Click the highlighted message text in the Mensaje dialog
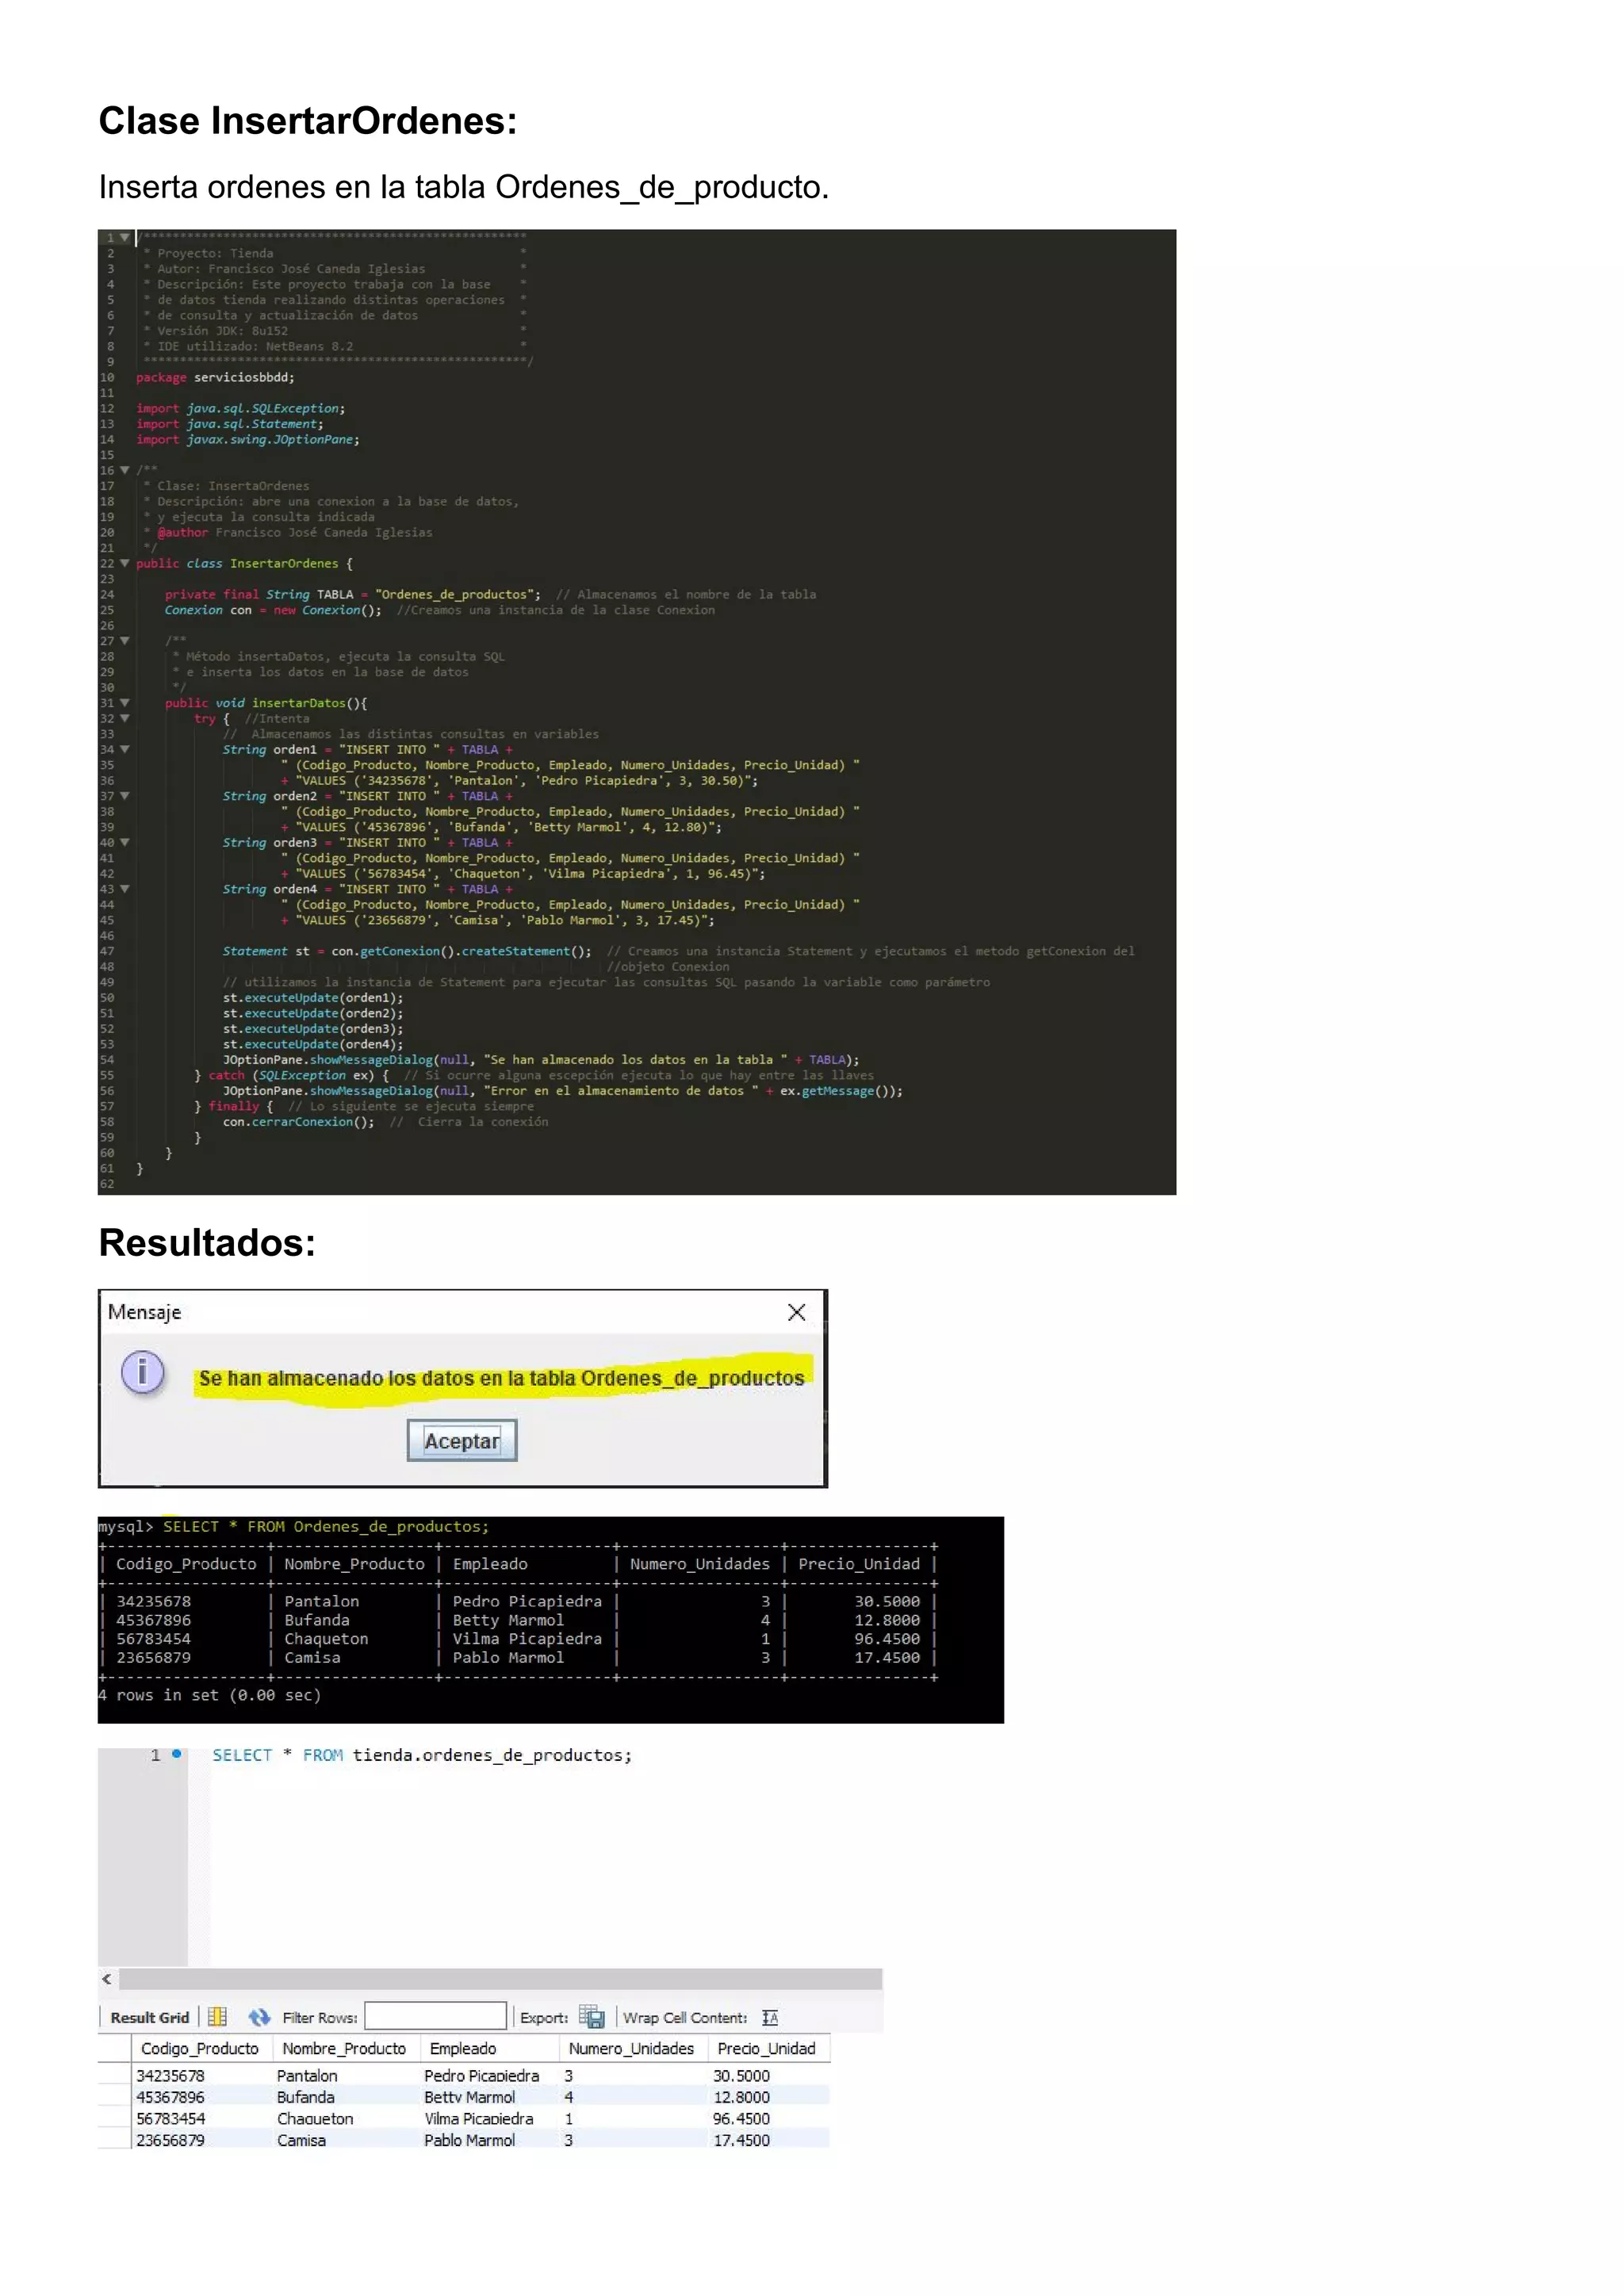This screenshot has height=2296, width=1624. (501, 1378)
